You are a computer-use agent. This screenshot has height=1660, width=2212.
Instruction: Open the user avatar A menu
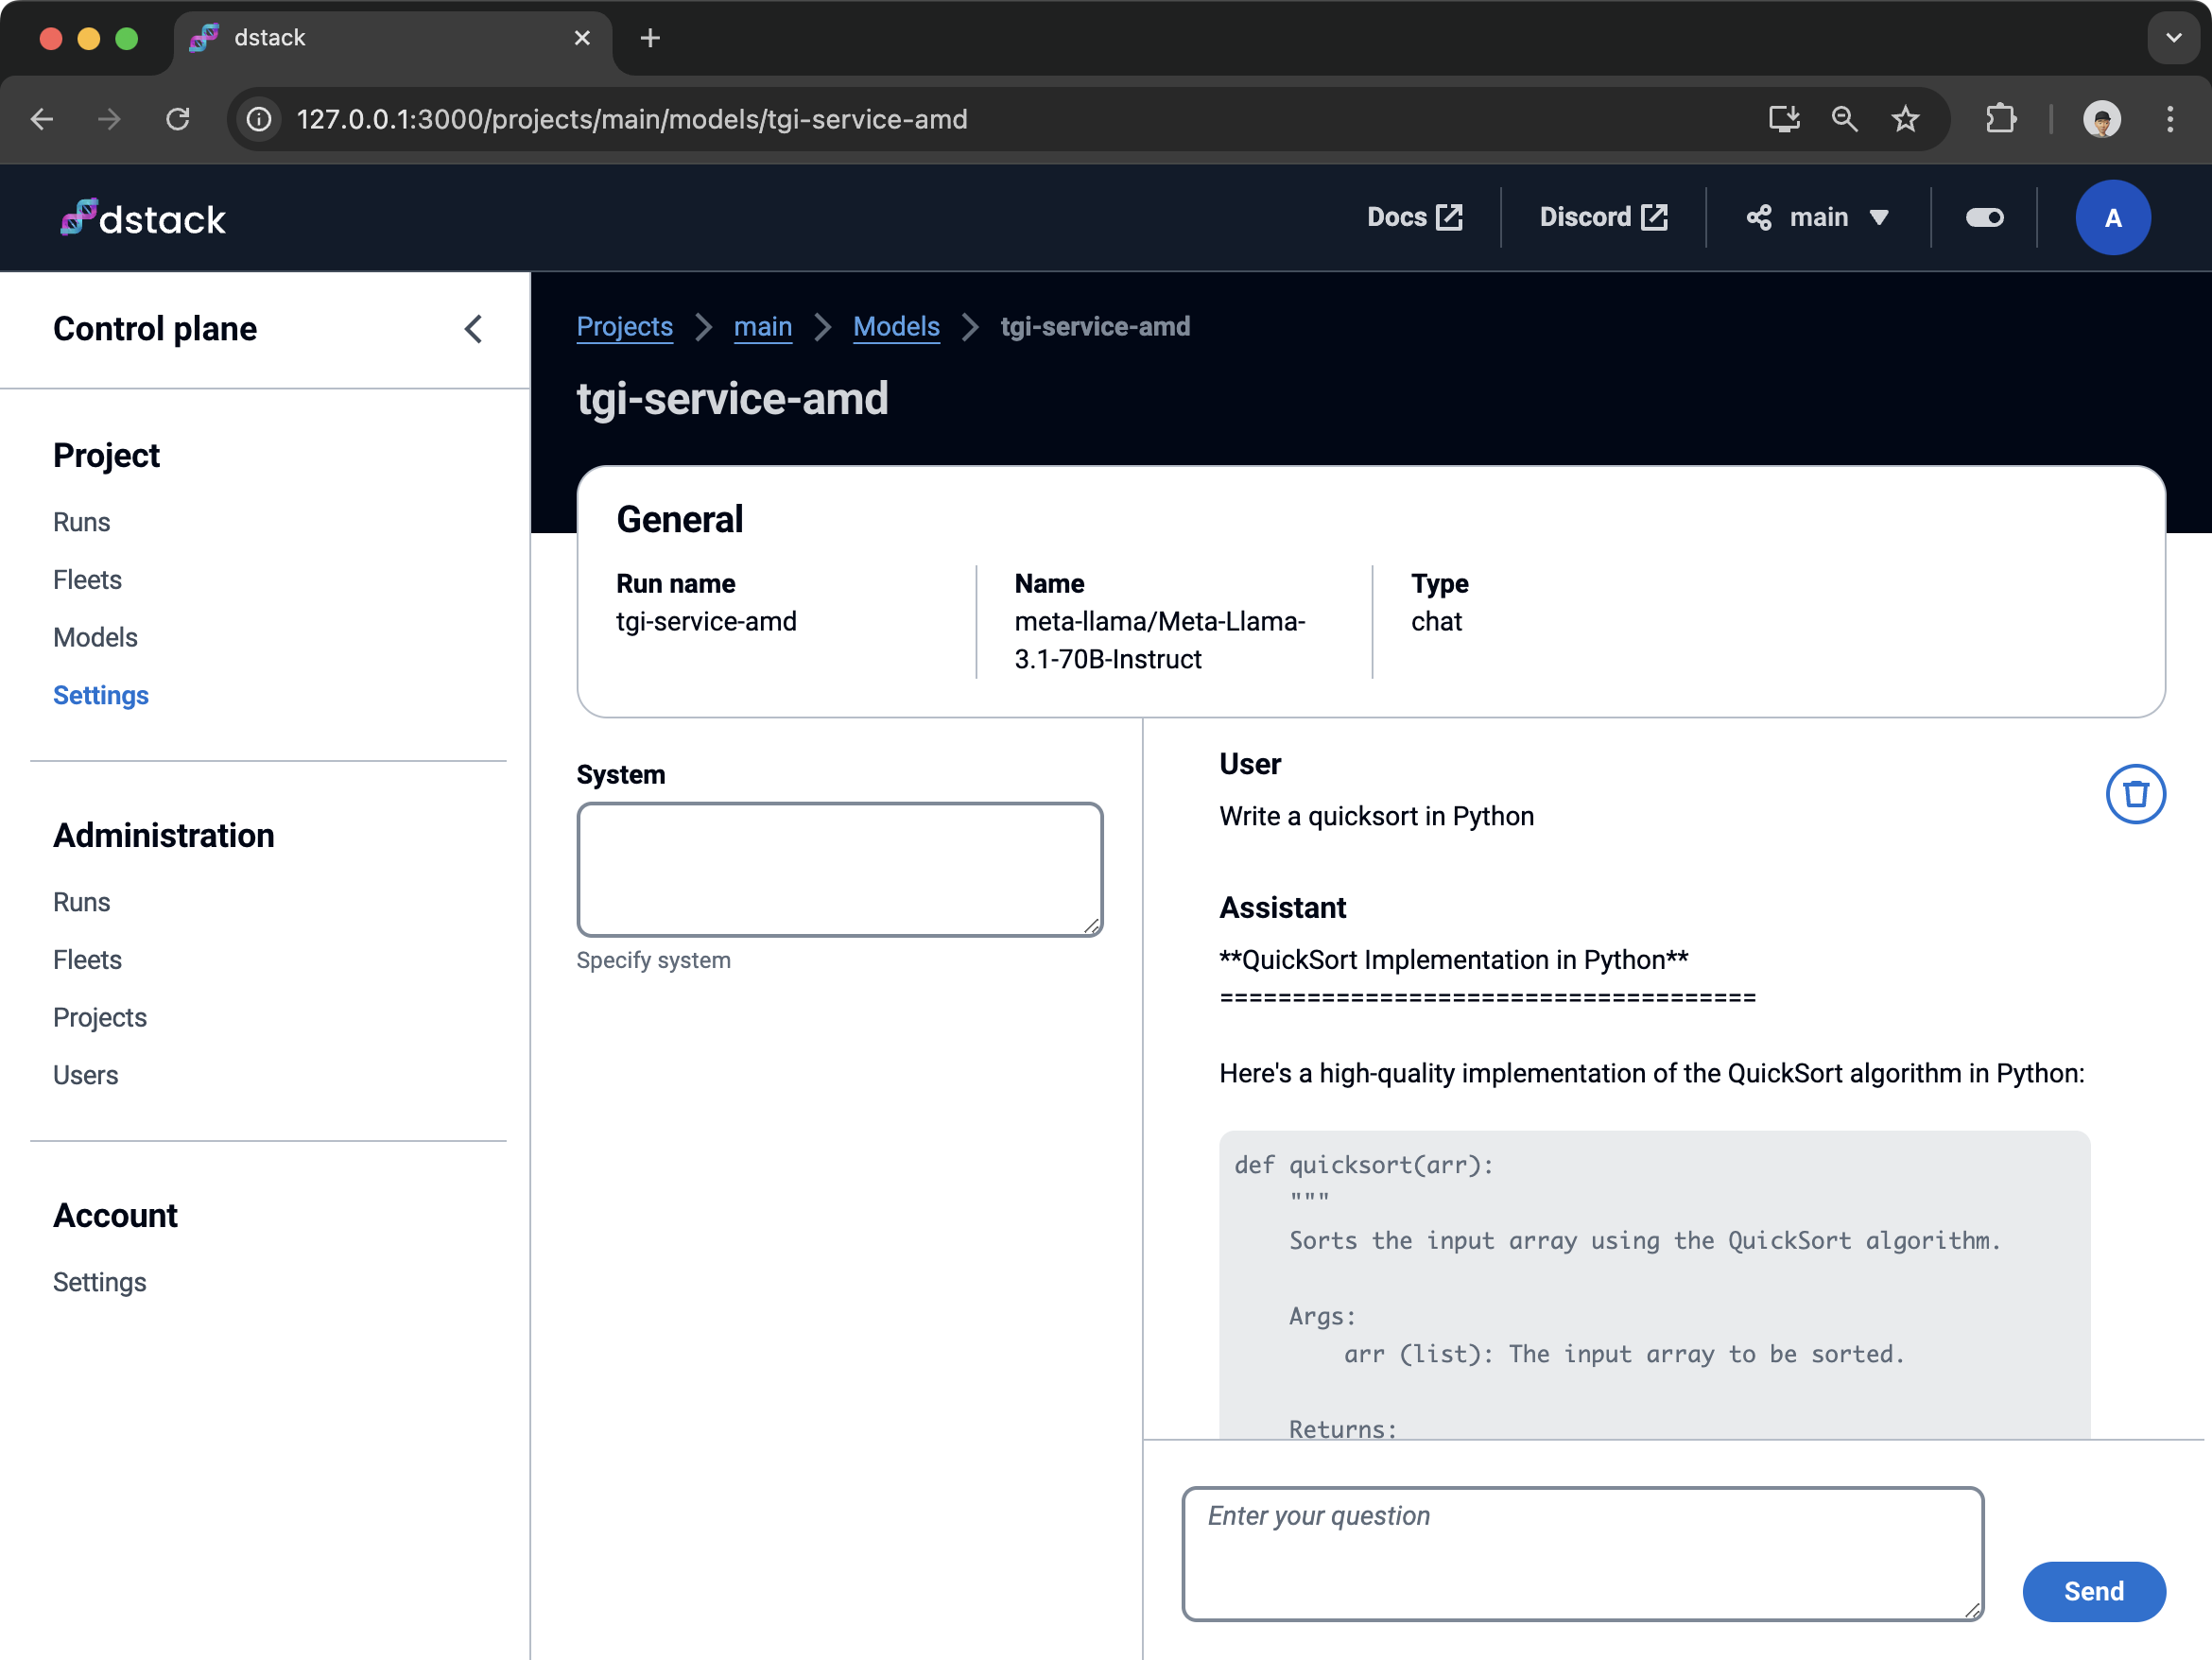point(2112,218)
